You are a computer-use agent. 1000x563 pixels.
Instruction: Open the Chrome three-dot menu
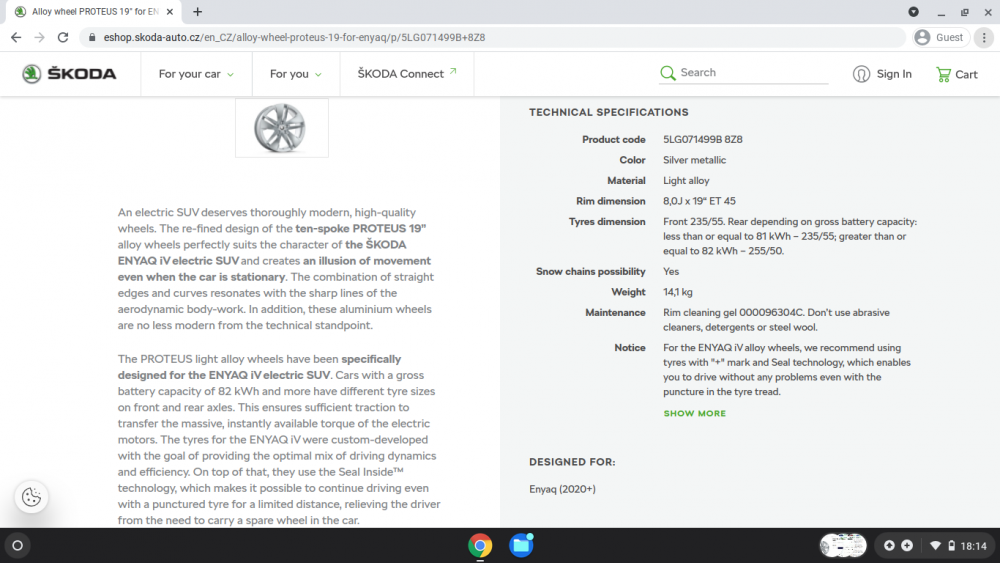[984, 38]
